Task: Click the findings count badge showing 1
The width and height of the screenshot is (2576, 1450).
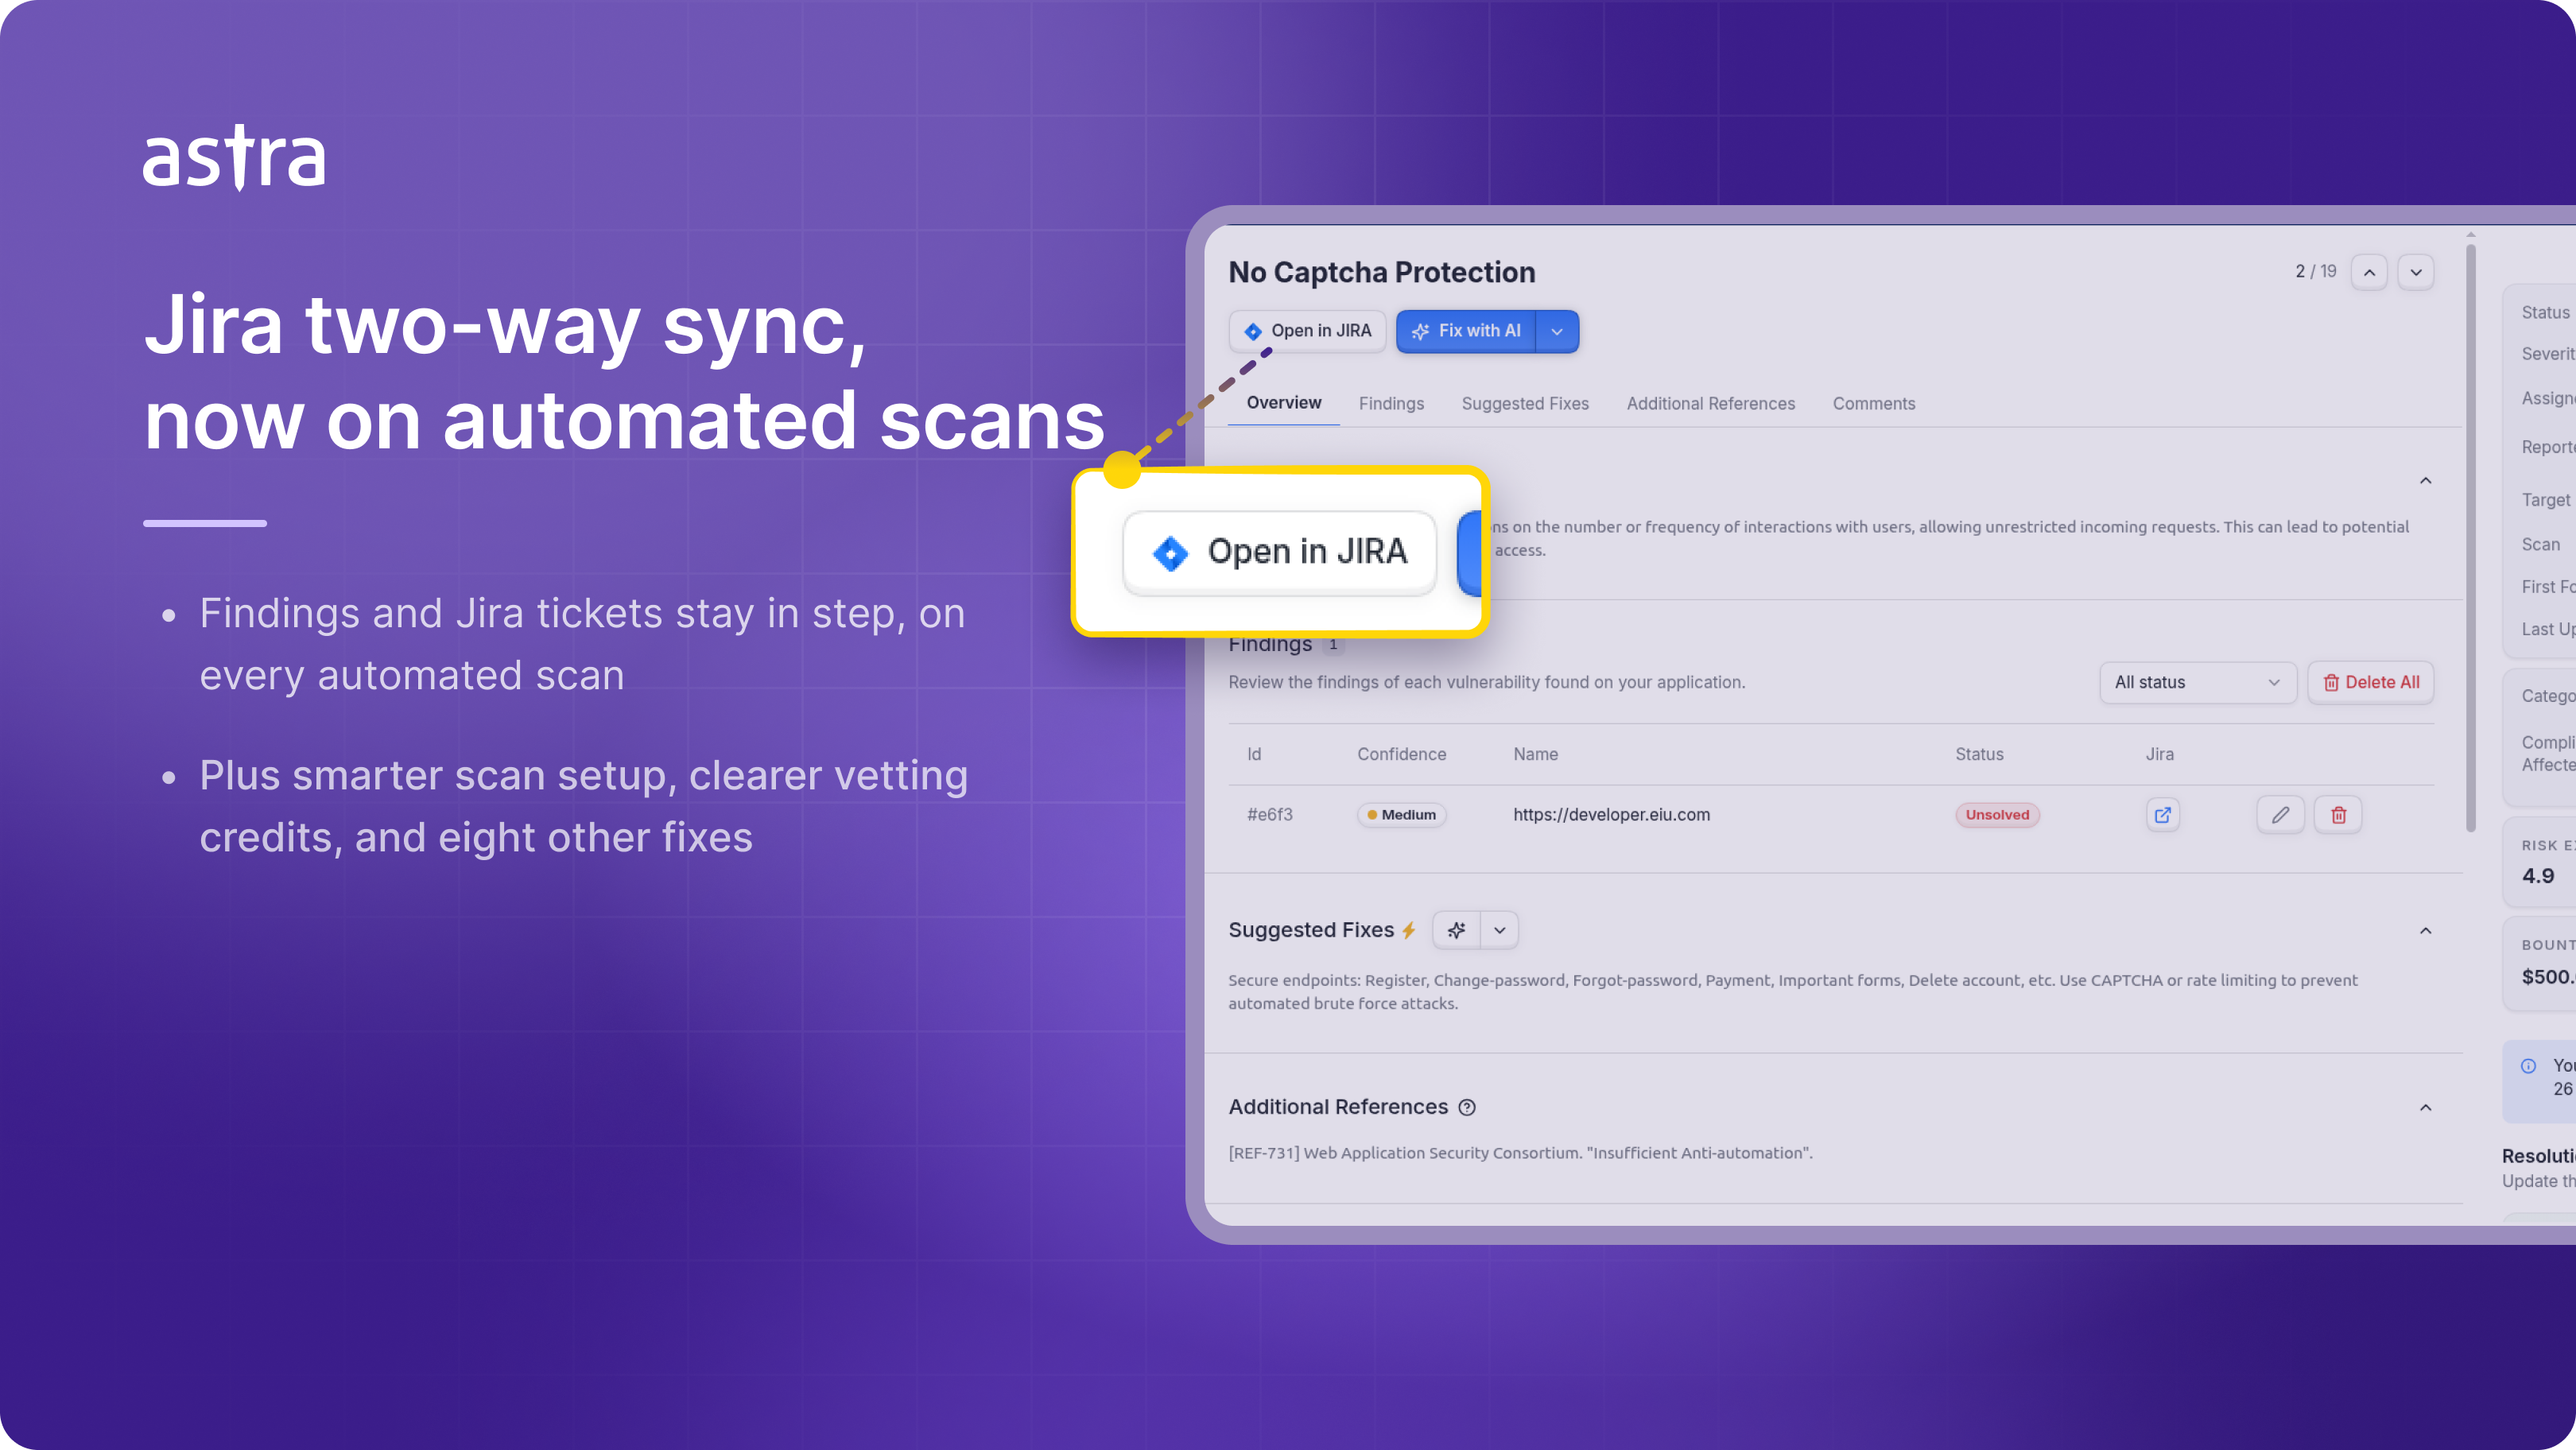Action: coord(1333,644)
